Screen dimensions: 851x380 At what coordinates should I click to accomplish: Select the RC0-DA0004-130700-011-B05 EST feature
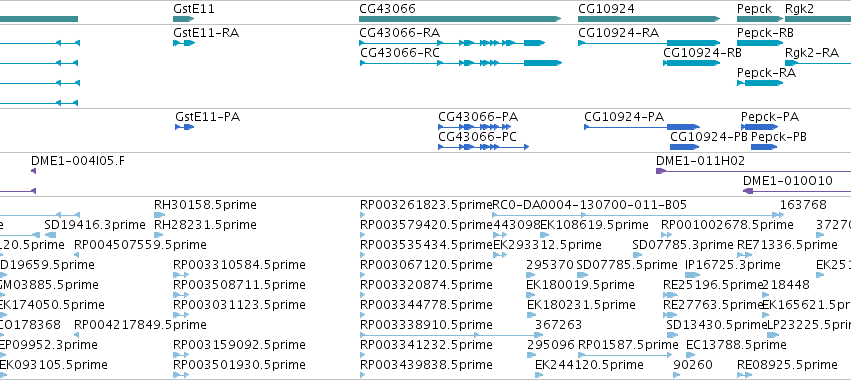[638, 215]
